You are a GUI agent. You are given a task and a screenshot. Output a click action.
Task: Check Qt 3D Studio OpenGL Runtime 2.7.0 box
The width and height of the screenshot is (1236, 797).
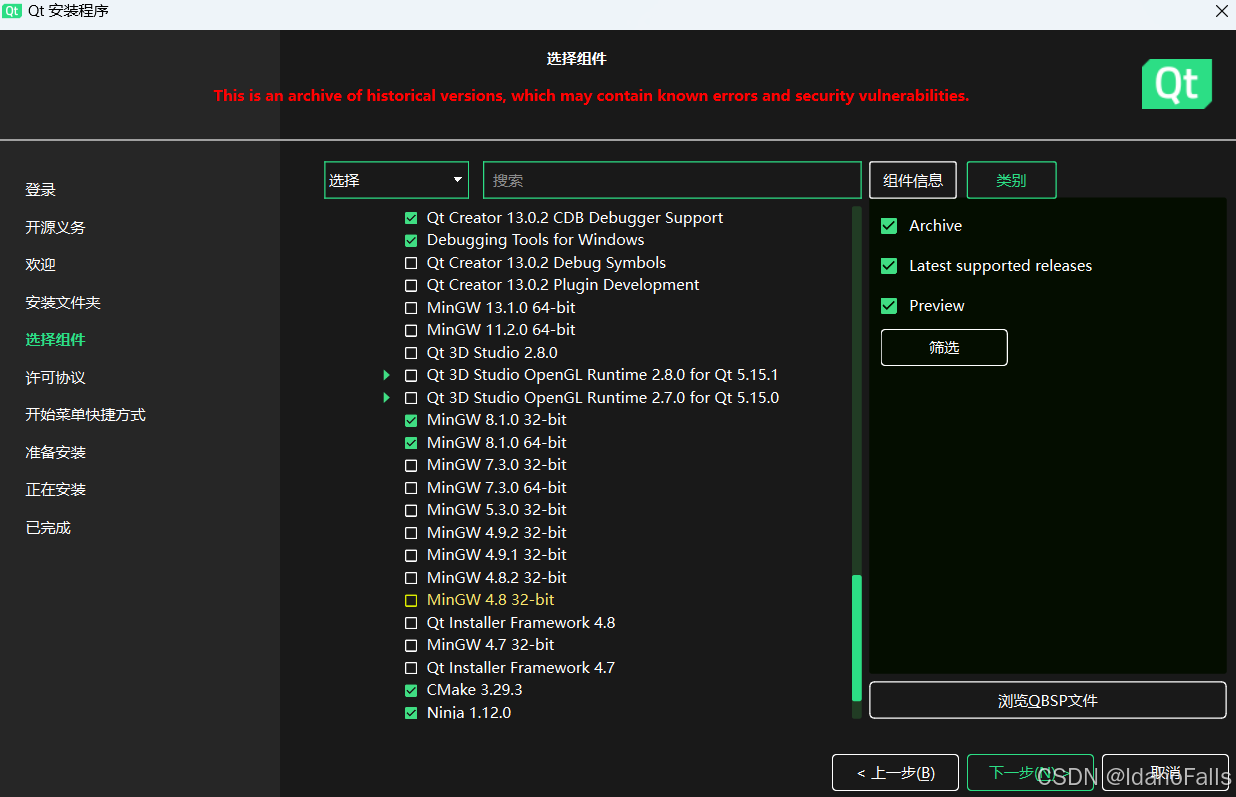pos(411,398)
